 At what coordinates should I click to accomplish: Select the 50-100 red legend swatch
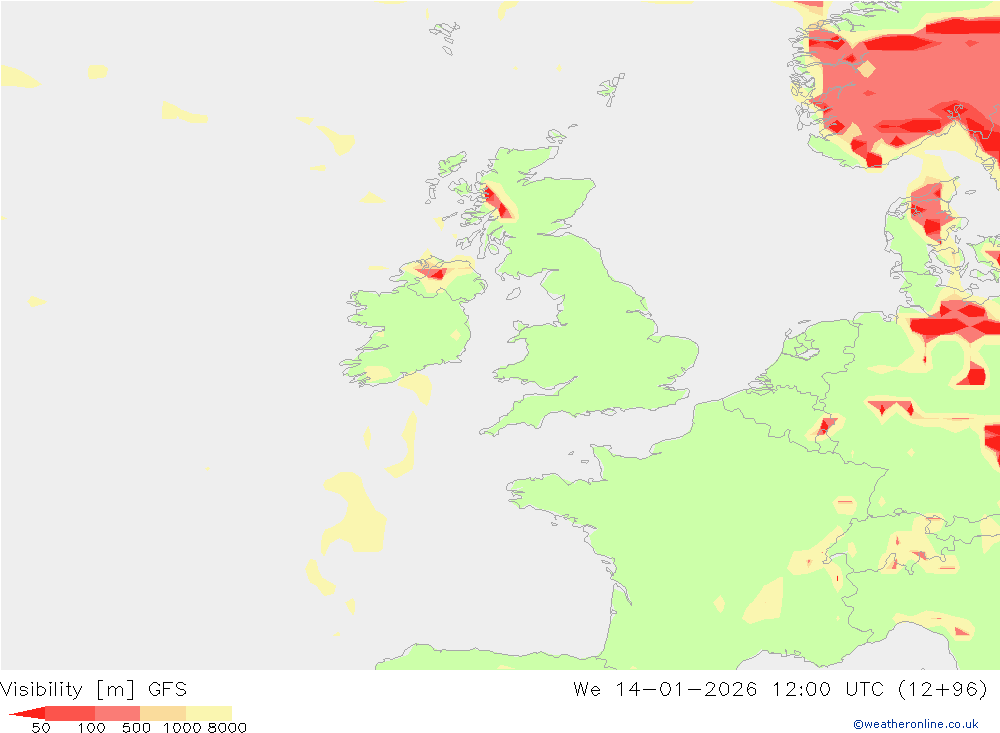[x=70, y=713]
